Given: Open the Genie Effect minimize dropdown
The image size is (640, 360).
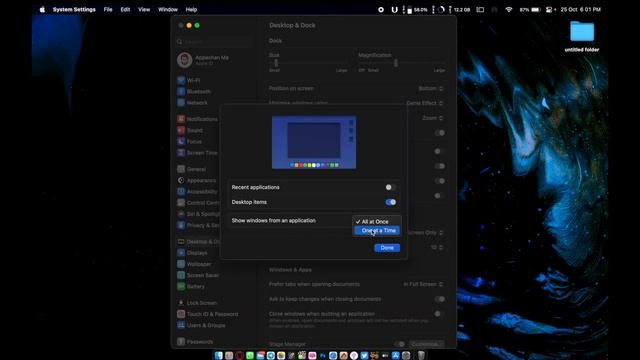Looking at the screenshot, I should click(424, 103).
